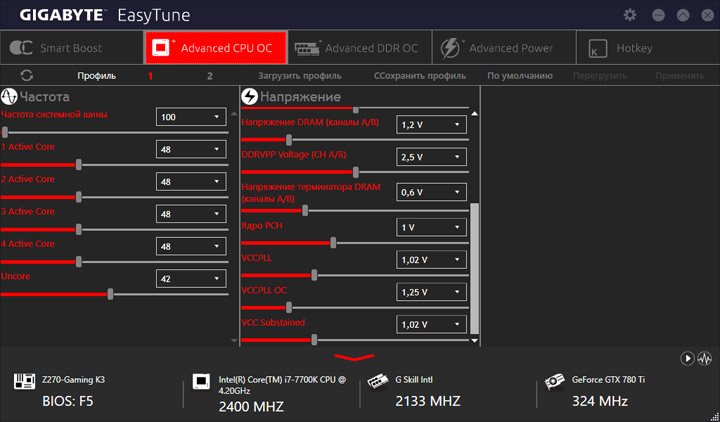This screenshot has width=720, height=422.
Task: Click the play button icon at bottom right
Action: [687, 358]
